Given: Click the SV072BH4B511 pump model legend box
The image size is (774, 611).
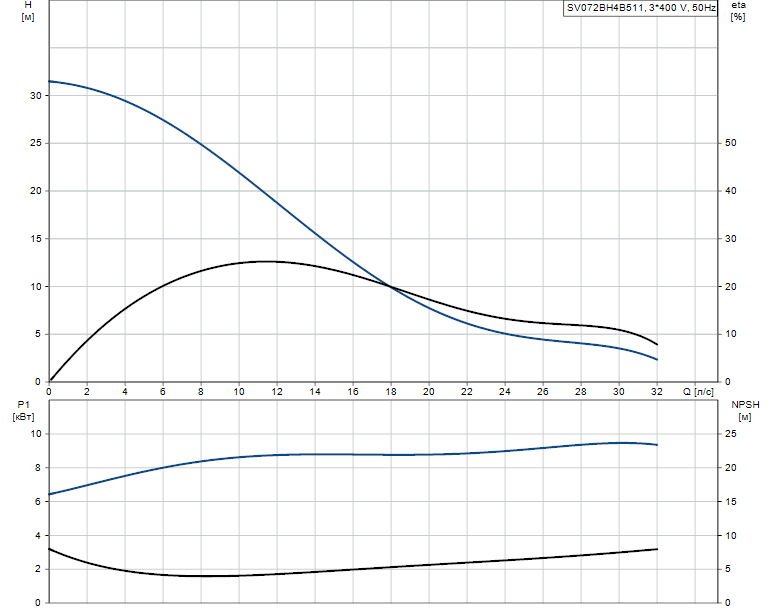Looking at the screenshot, I should 640,8.
